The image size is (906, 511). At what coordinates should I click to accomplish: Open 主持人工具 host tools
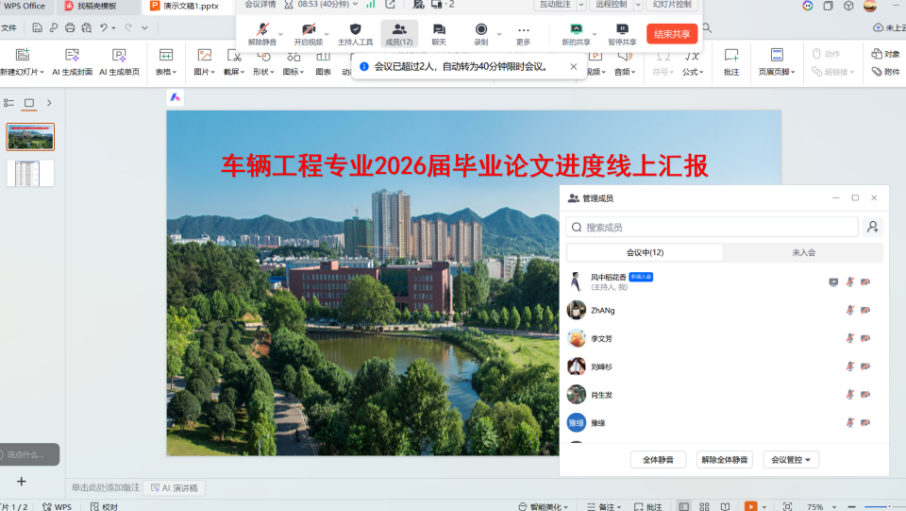click(355, 33)
